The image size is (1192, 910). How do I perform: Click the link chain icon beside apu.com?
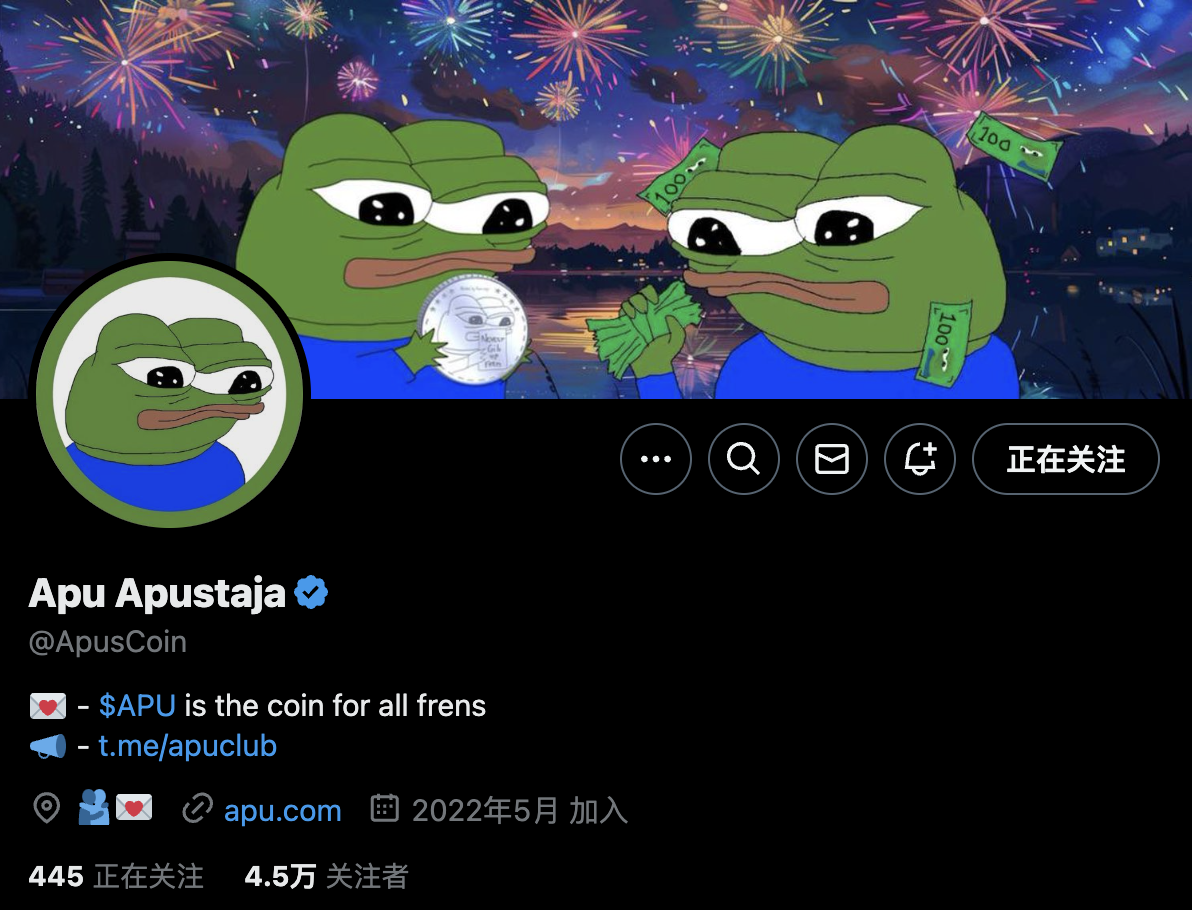point(197,809)
